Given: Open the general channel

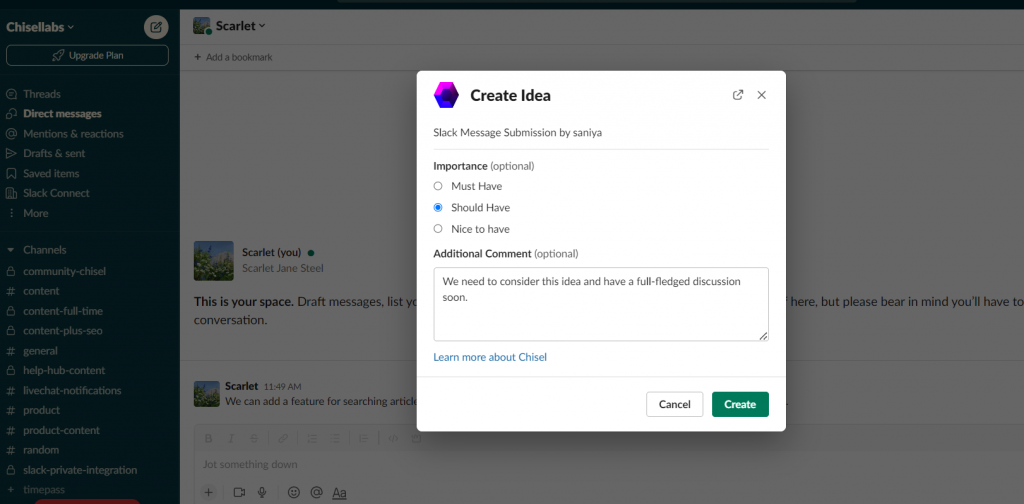Looking at the screenshot, I should coord(40,351).
